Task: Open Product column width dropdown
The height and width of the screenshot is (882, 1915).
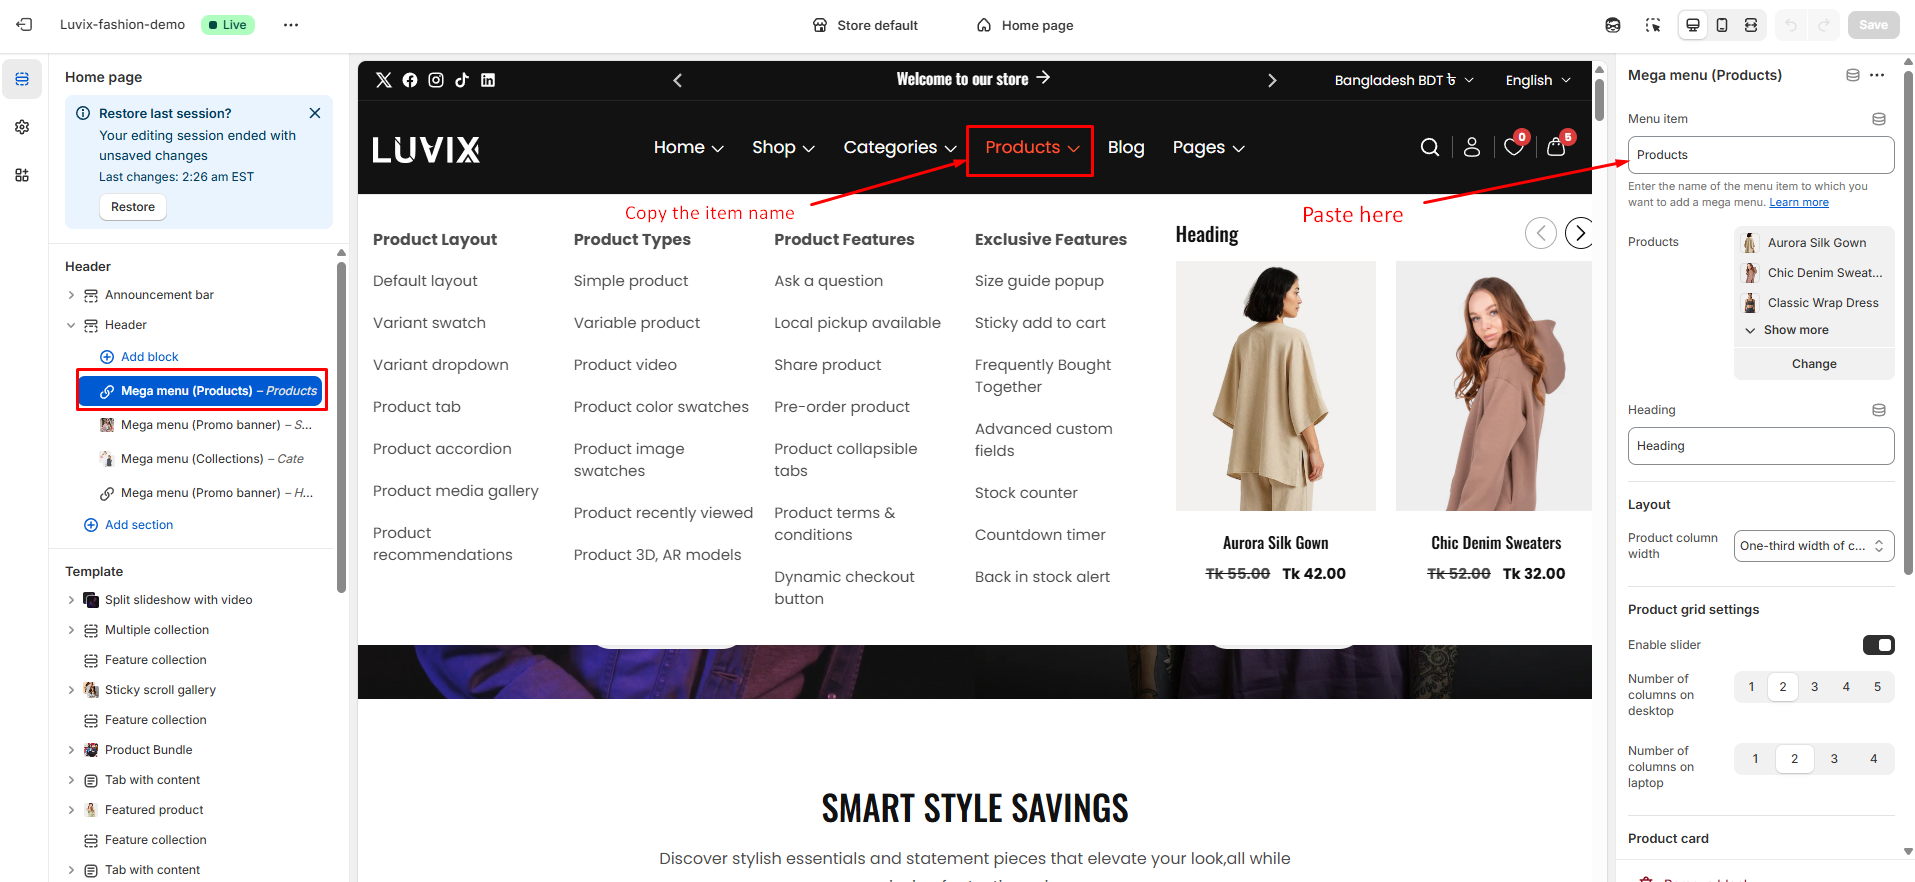Action: point(1813,546)
